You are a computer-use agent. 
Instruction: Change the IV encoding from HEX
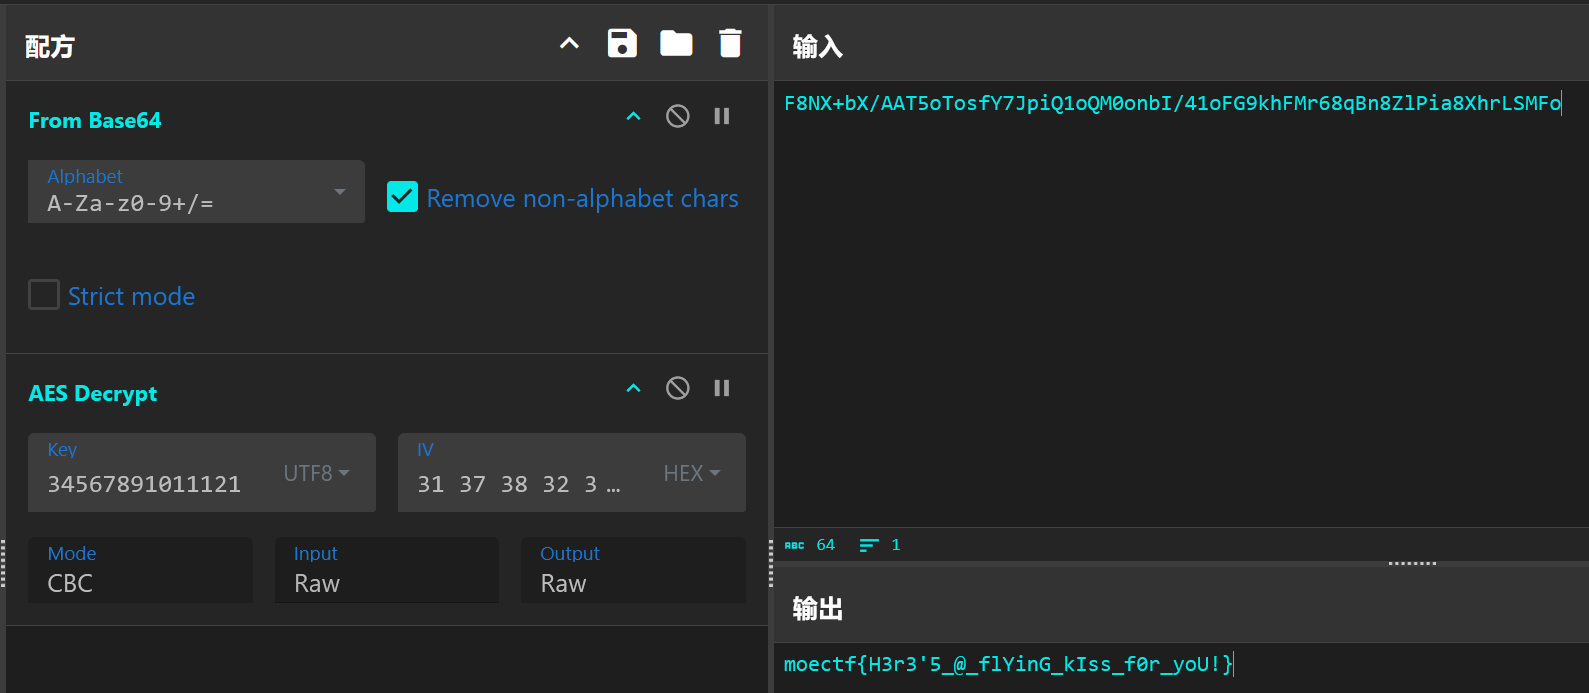tap(691, 473)
